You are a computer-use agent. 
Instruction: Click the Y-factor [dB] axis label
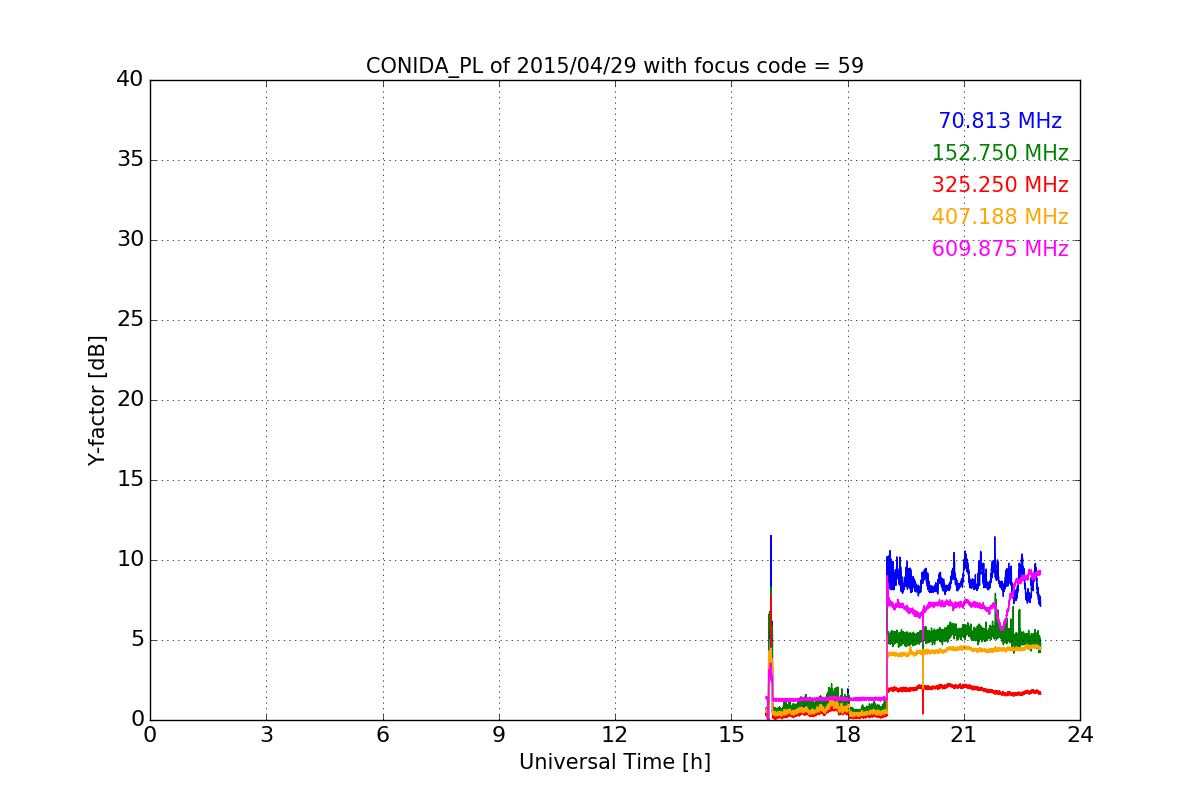coord(97,400)
